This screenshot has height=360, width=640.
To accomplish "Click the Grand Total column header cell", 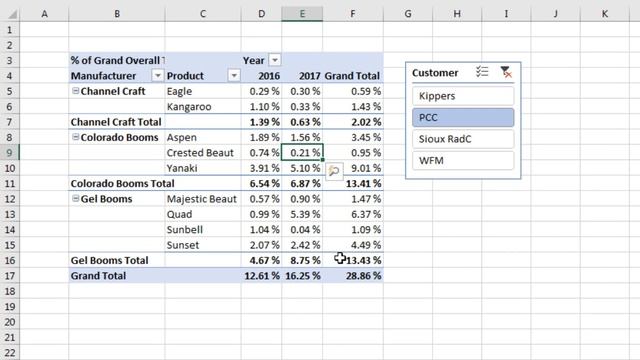I will click(353, 76).
